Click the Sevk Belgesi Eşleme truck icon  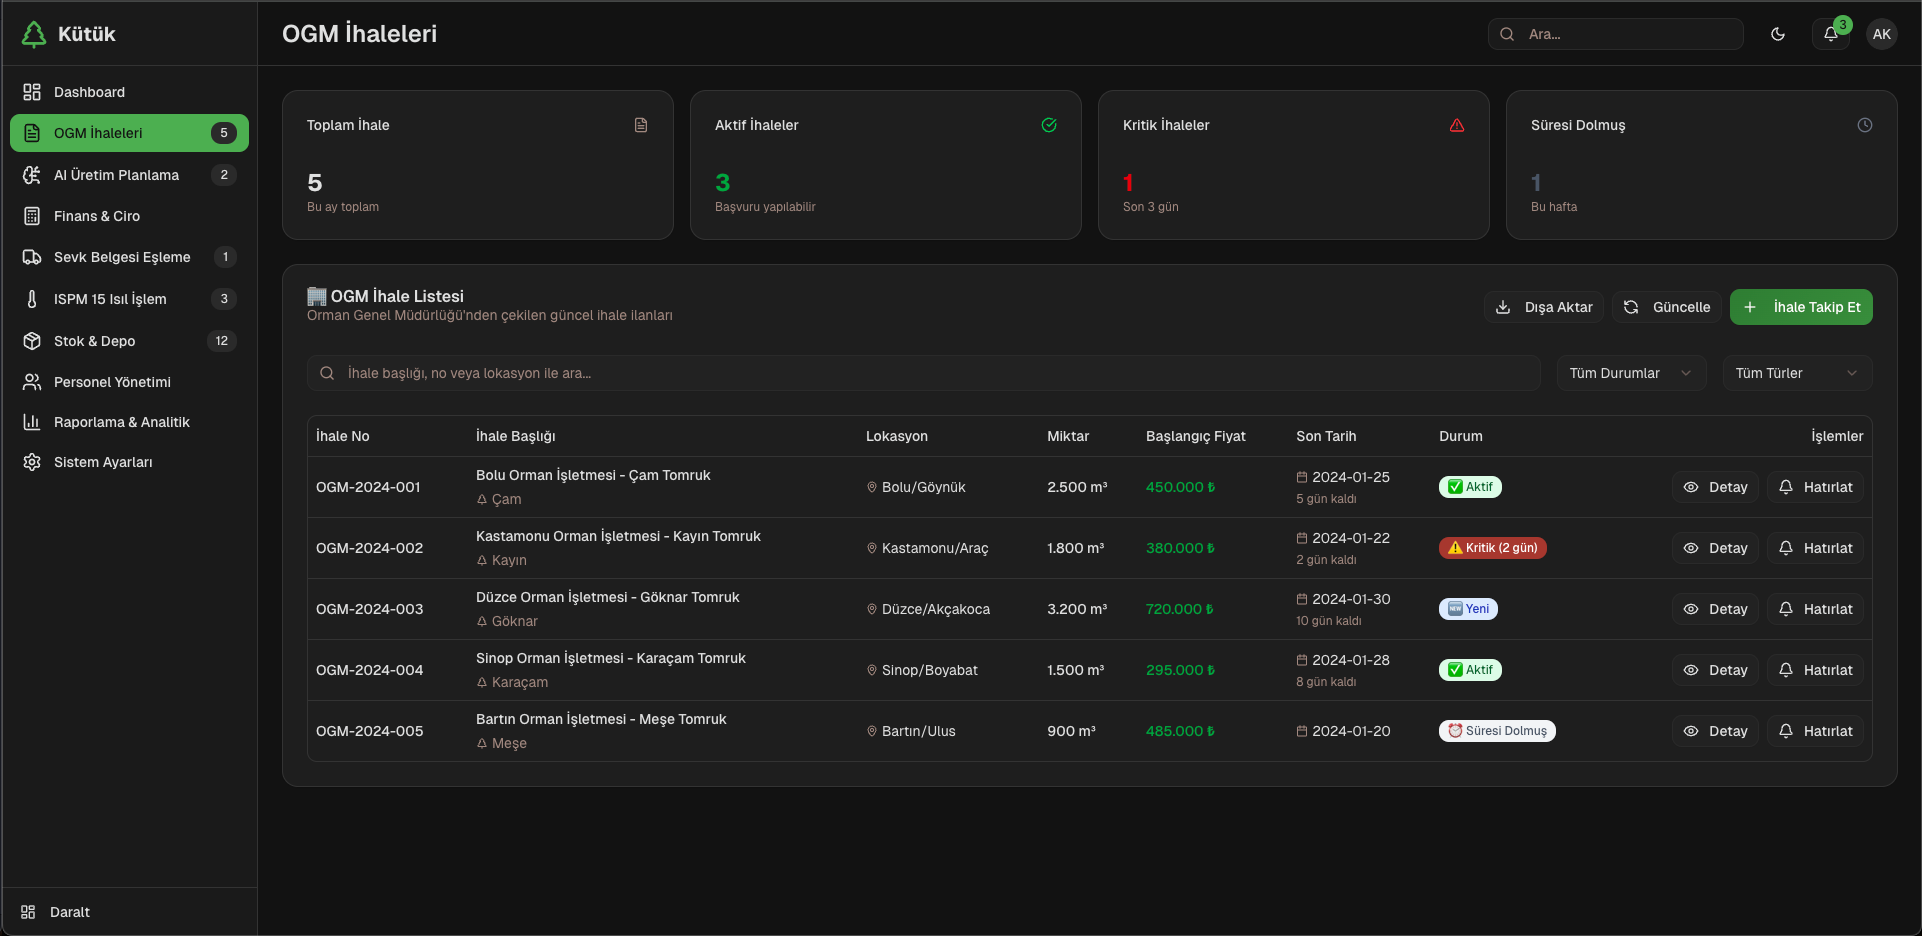click(31, 257)
